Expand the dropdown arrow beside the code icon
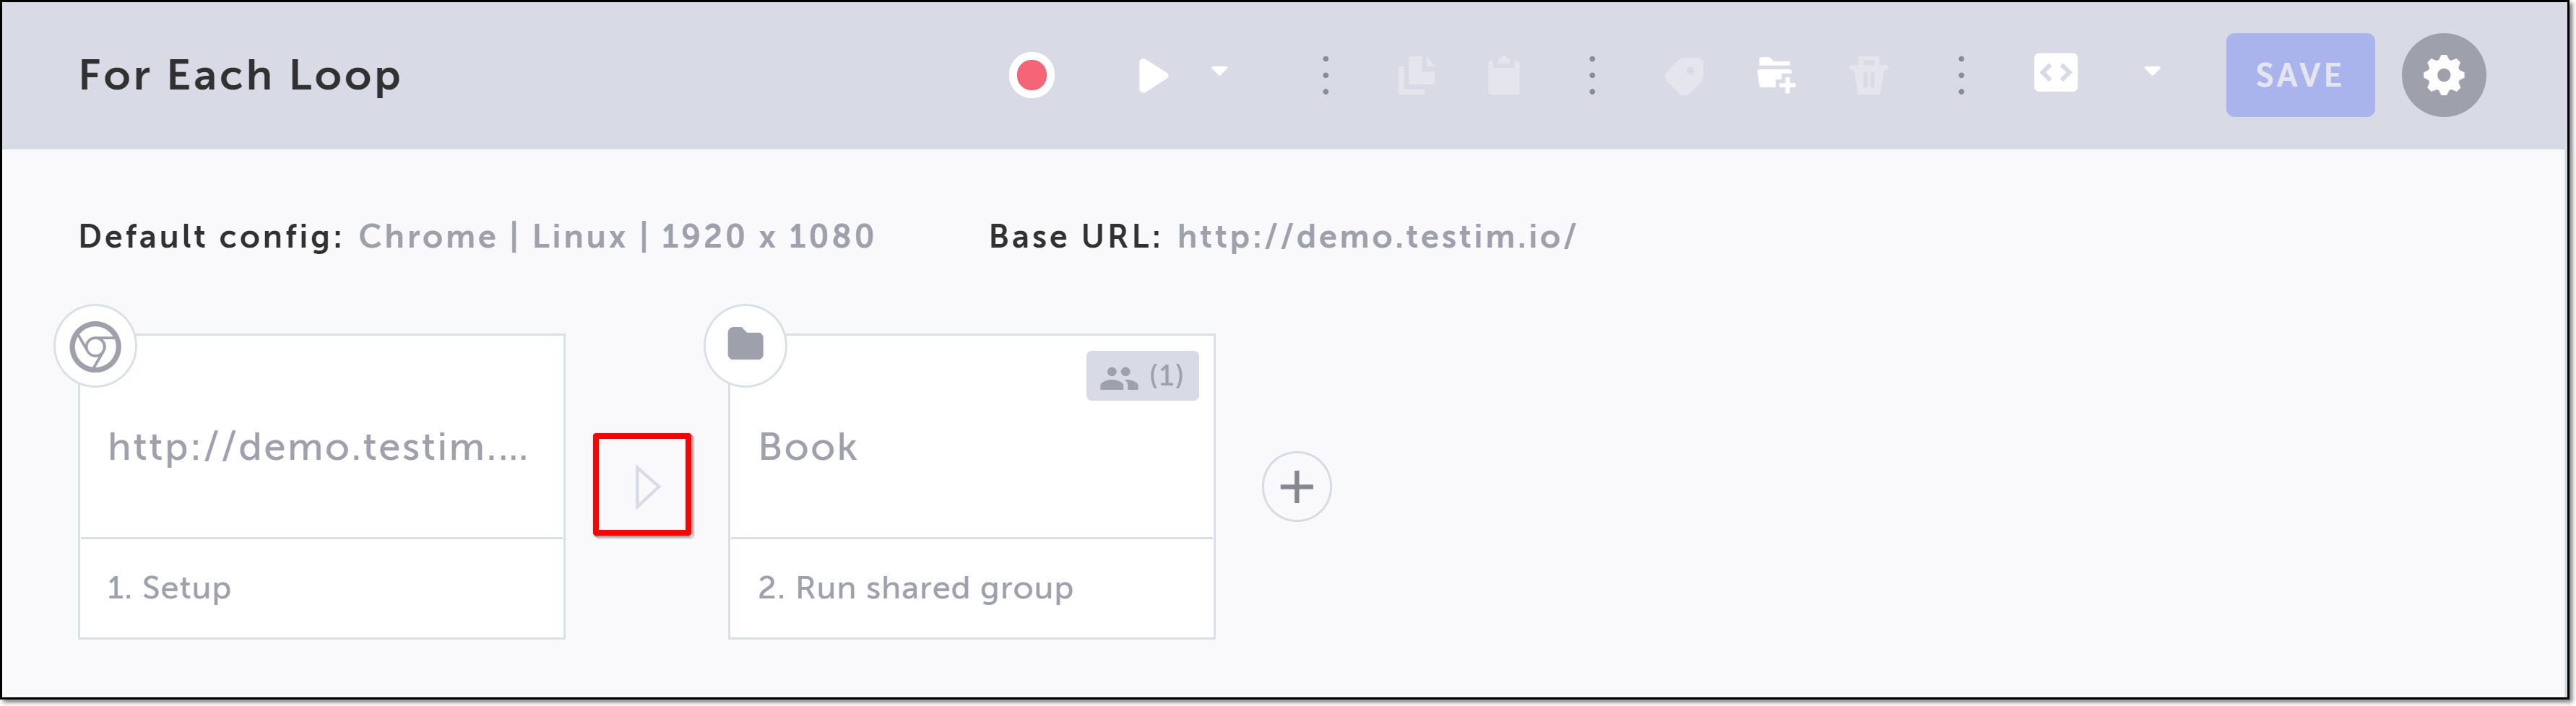2576x706 pixels. point(2152,72)
